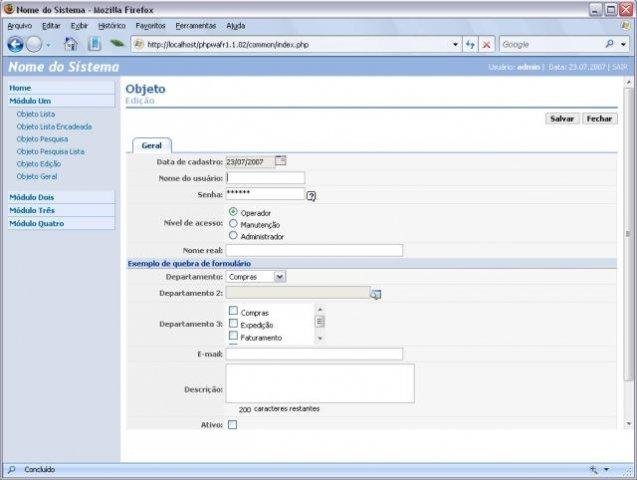Click the page icon in the address bar
Viewport: 637px width, 480px height.
139,44
